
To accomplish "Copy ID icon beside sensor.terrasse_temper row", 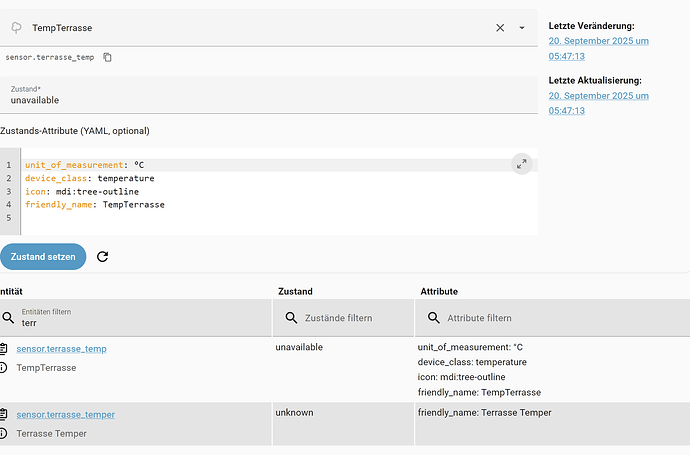I will pyautogui.click(x=3, y=414).
